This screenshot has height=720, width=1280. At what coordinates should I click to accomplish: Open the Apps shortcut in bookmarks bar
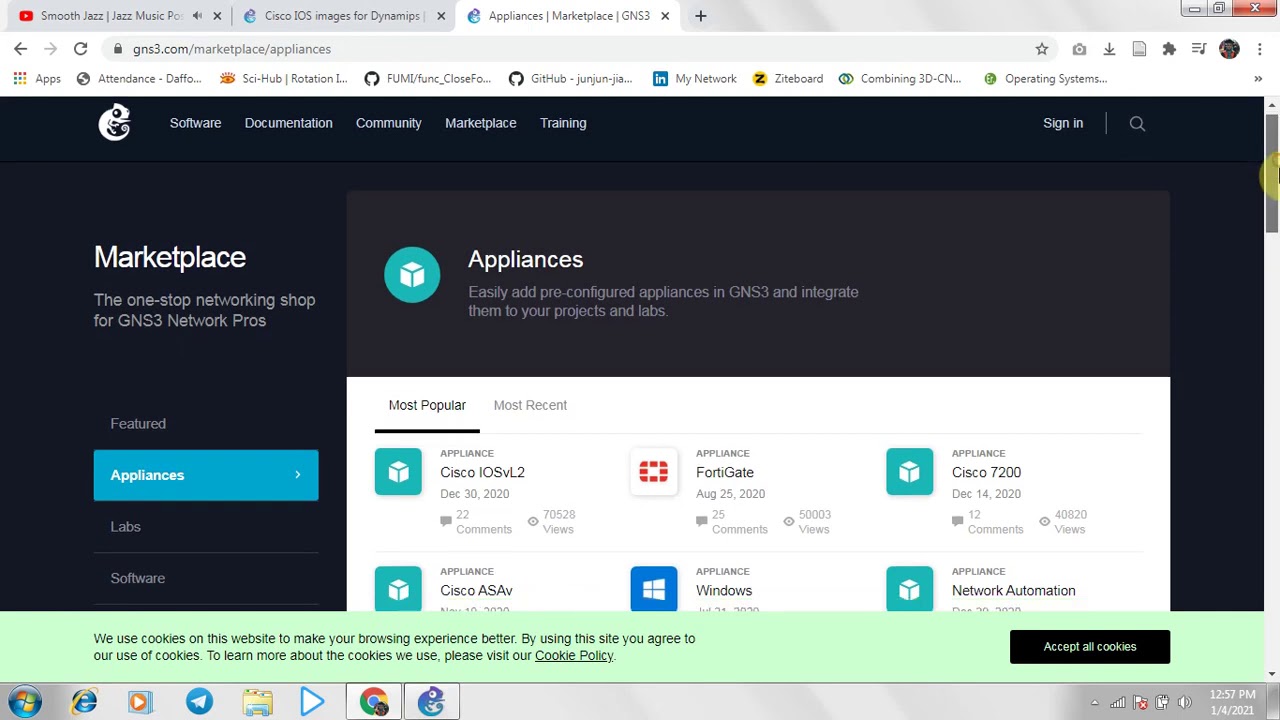pyautogui.click(x=37, y=79)
